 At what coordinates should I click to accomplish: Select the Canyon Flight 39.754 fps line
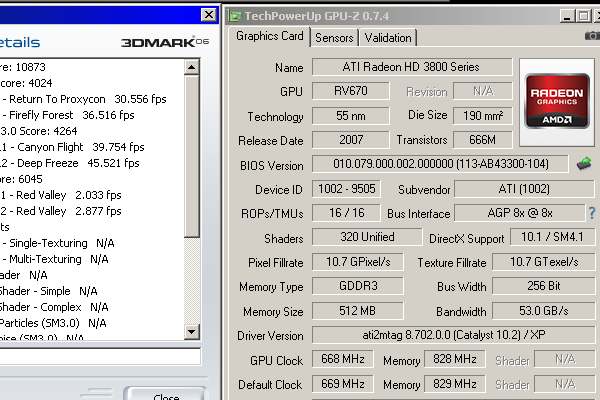tap(72, 147)
